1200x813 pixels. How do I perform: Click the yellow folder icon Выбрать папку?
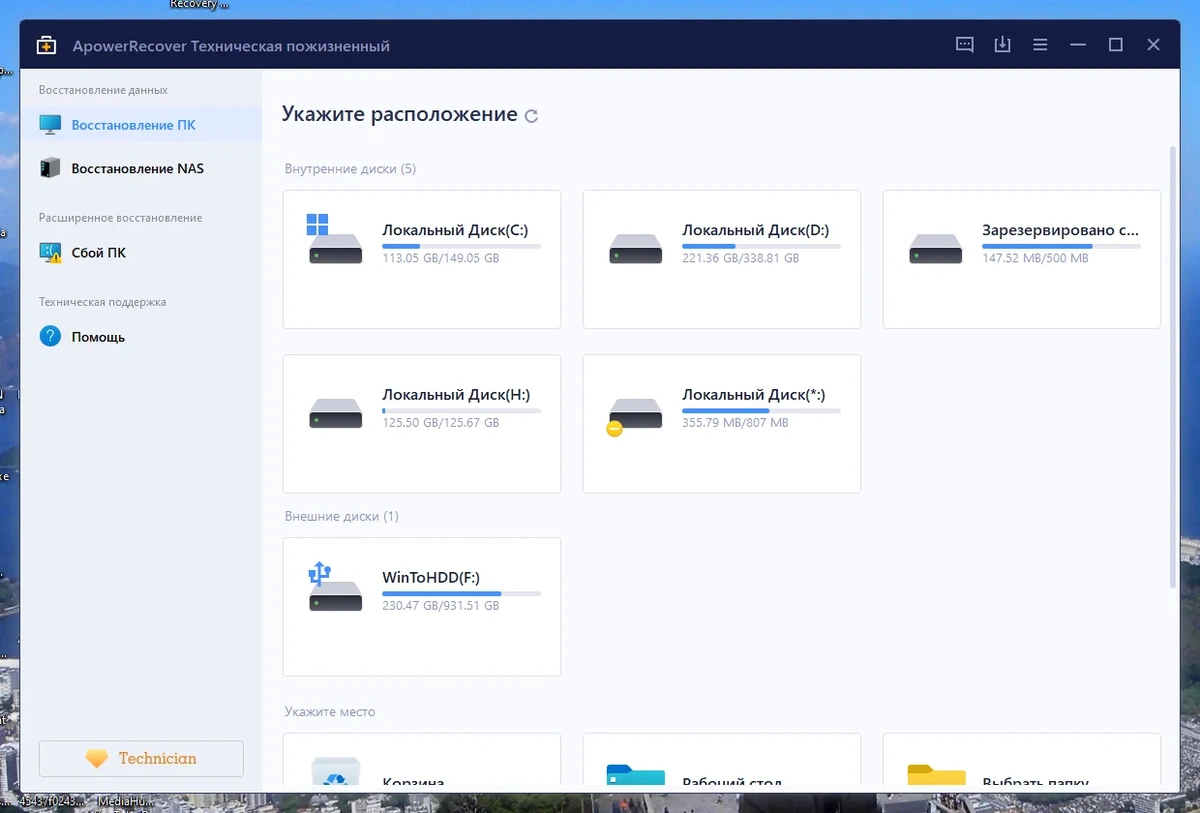pos(935,775)
